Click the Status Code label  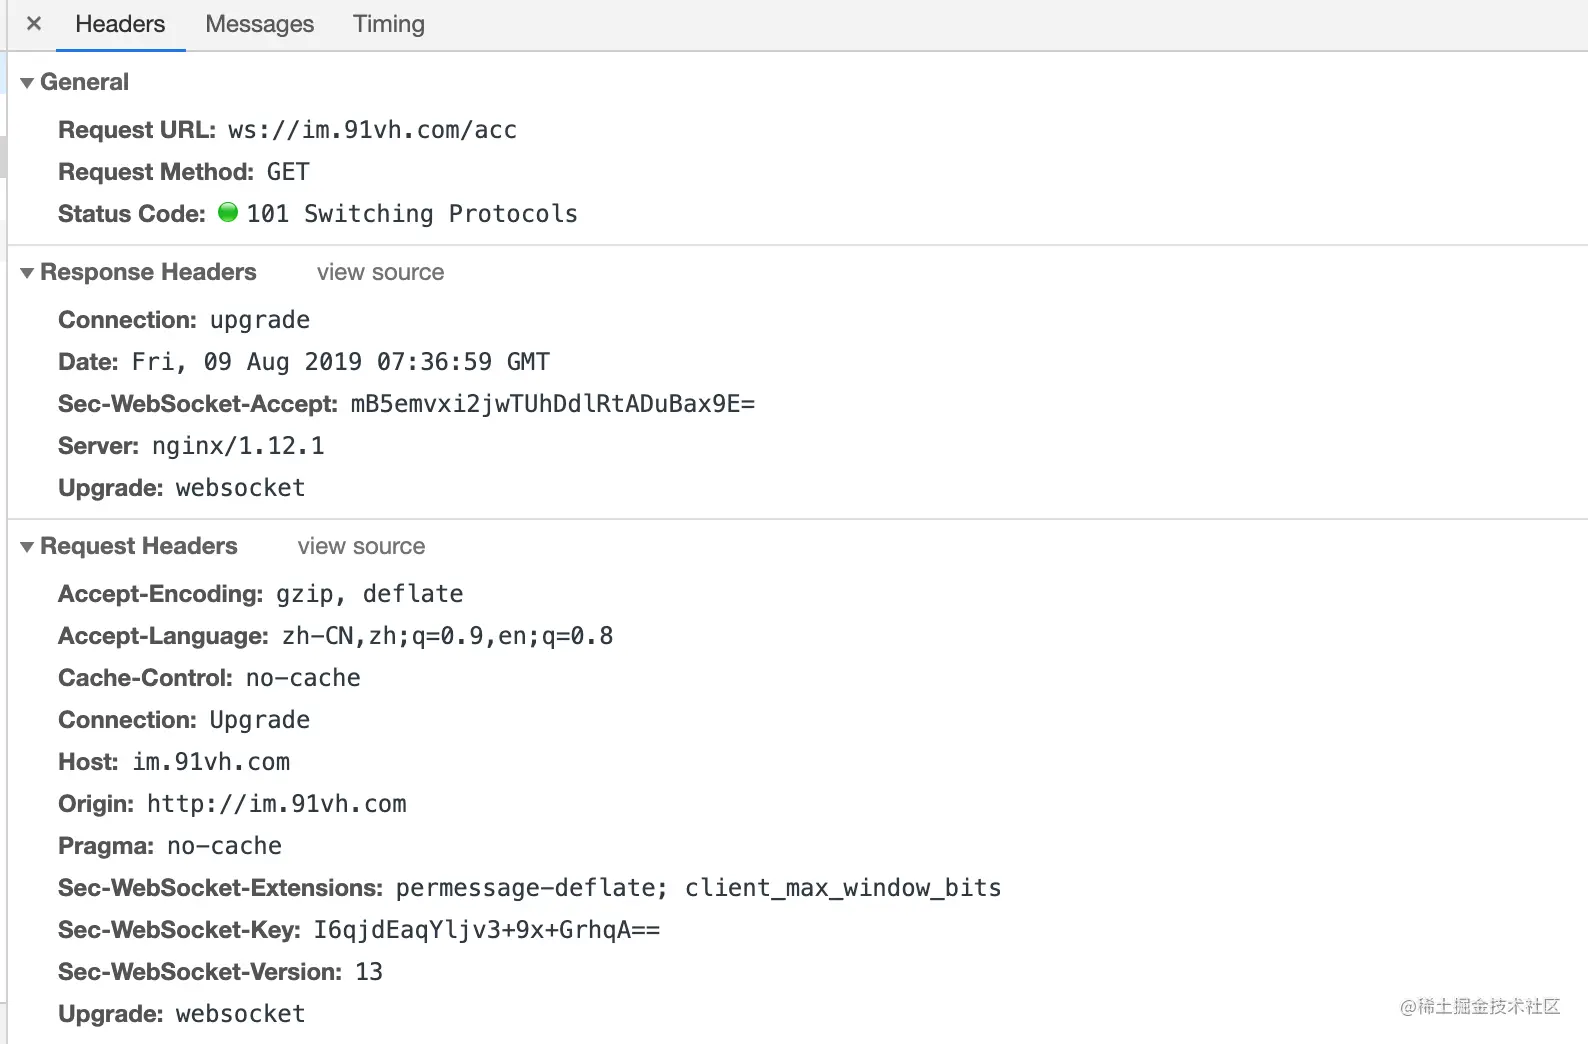(132, 214)
